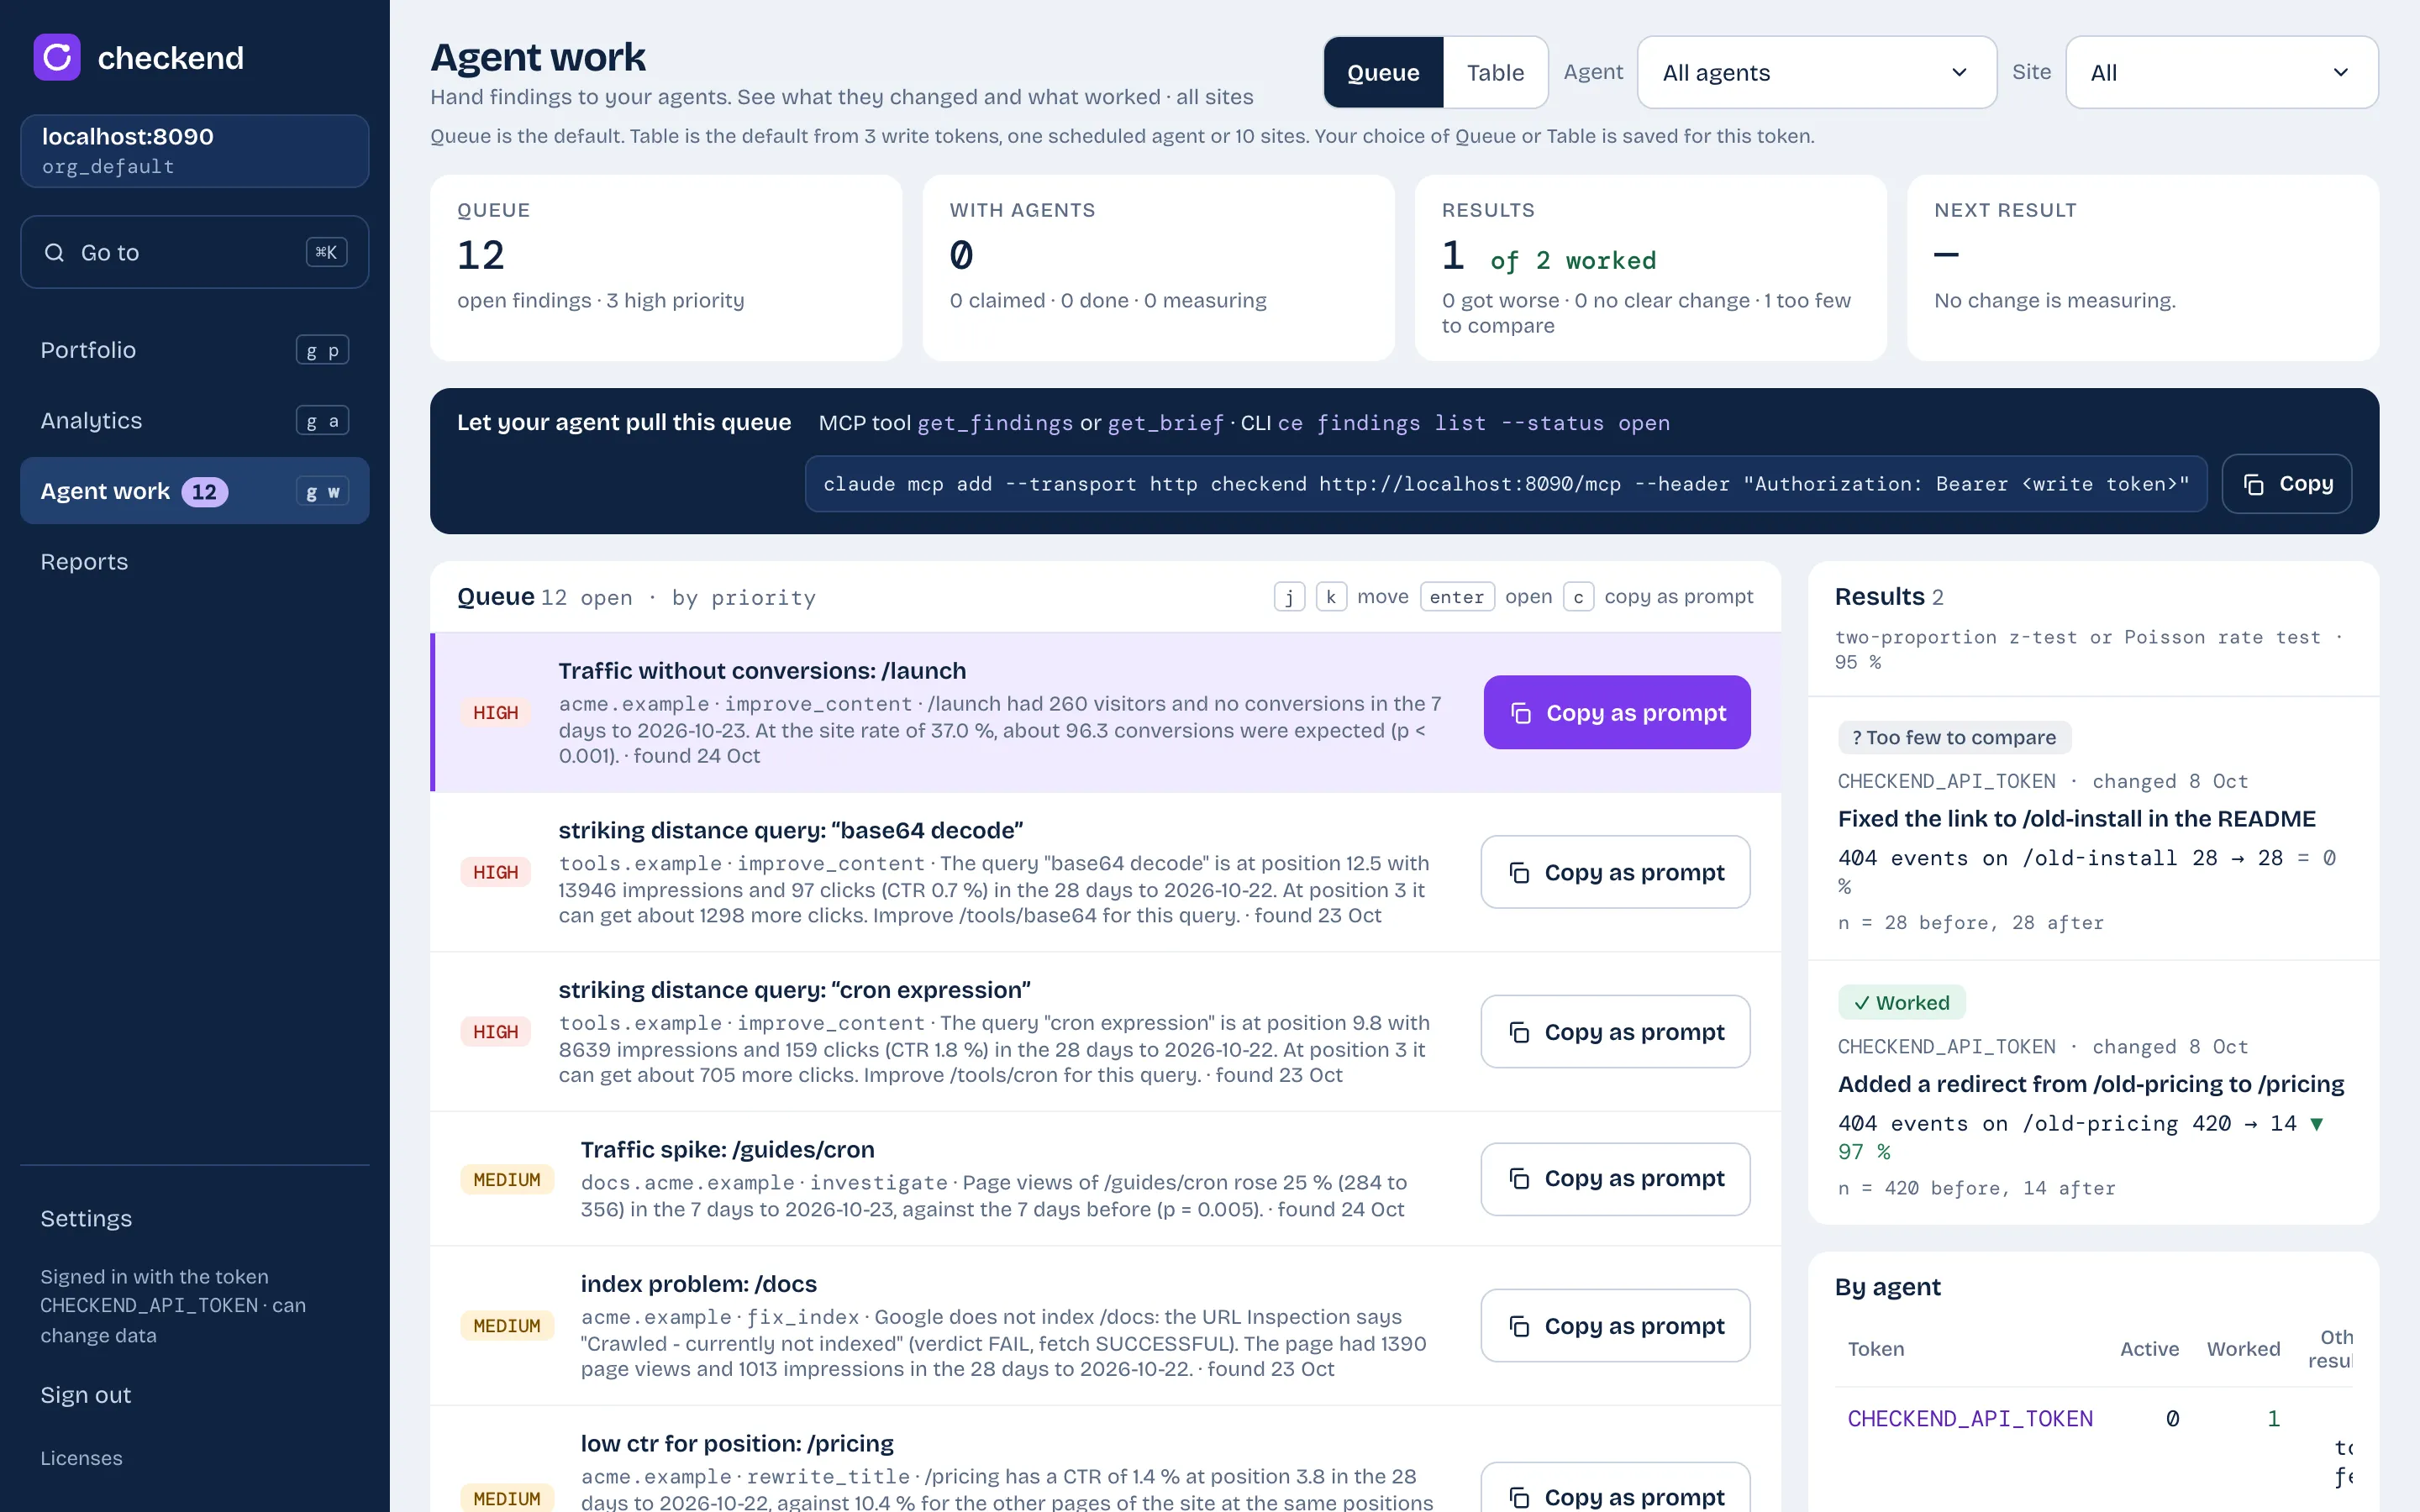Open the Licenses link
This screenshot has width=2420, height=1512.
[81, 1458]
